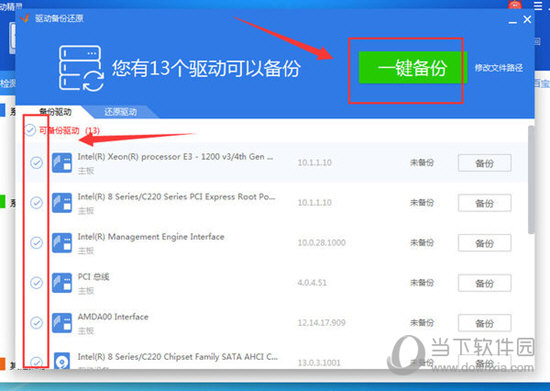Toggle the 可备份驱动 (13) select-all checkbox
550x391 pixels.
30,130
